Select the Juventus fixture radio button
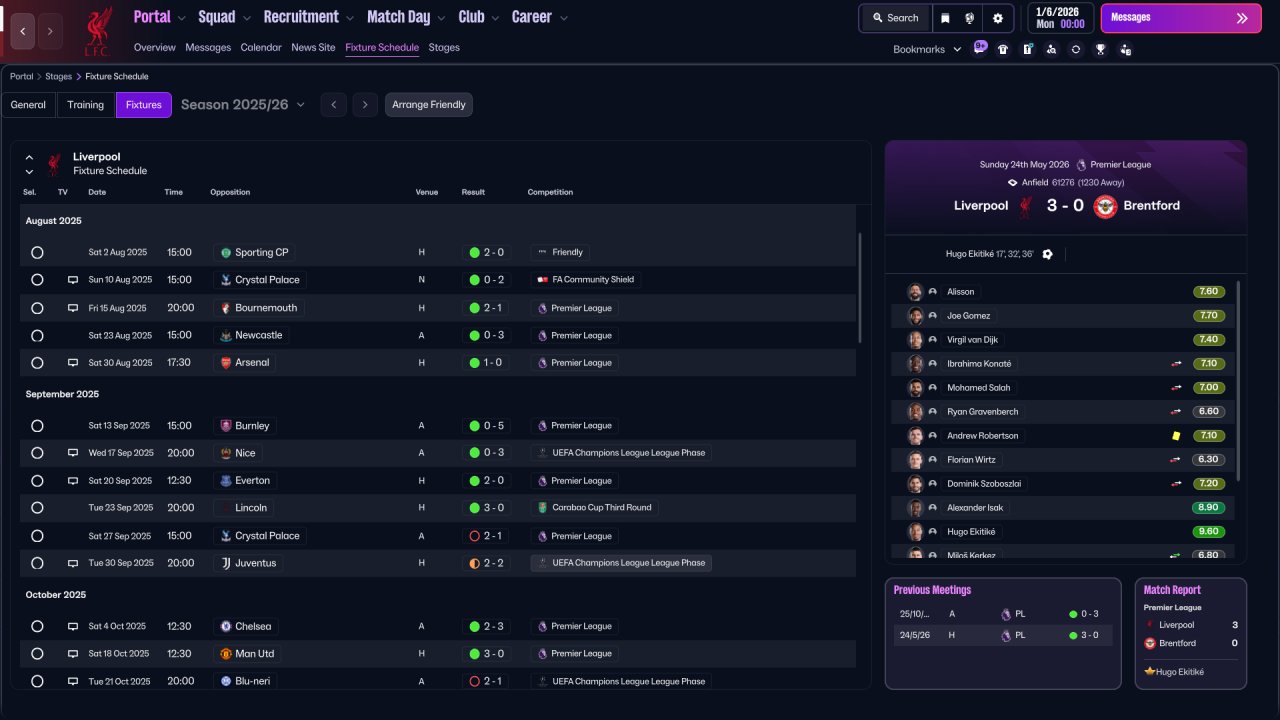Viewport: 1280px width, 720px height. (x=37, y=563)
